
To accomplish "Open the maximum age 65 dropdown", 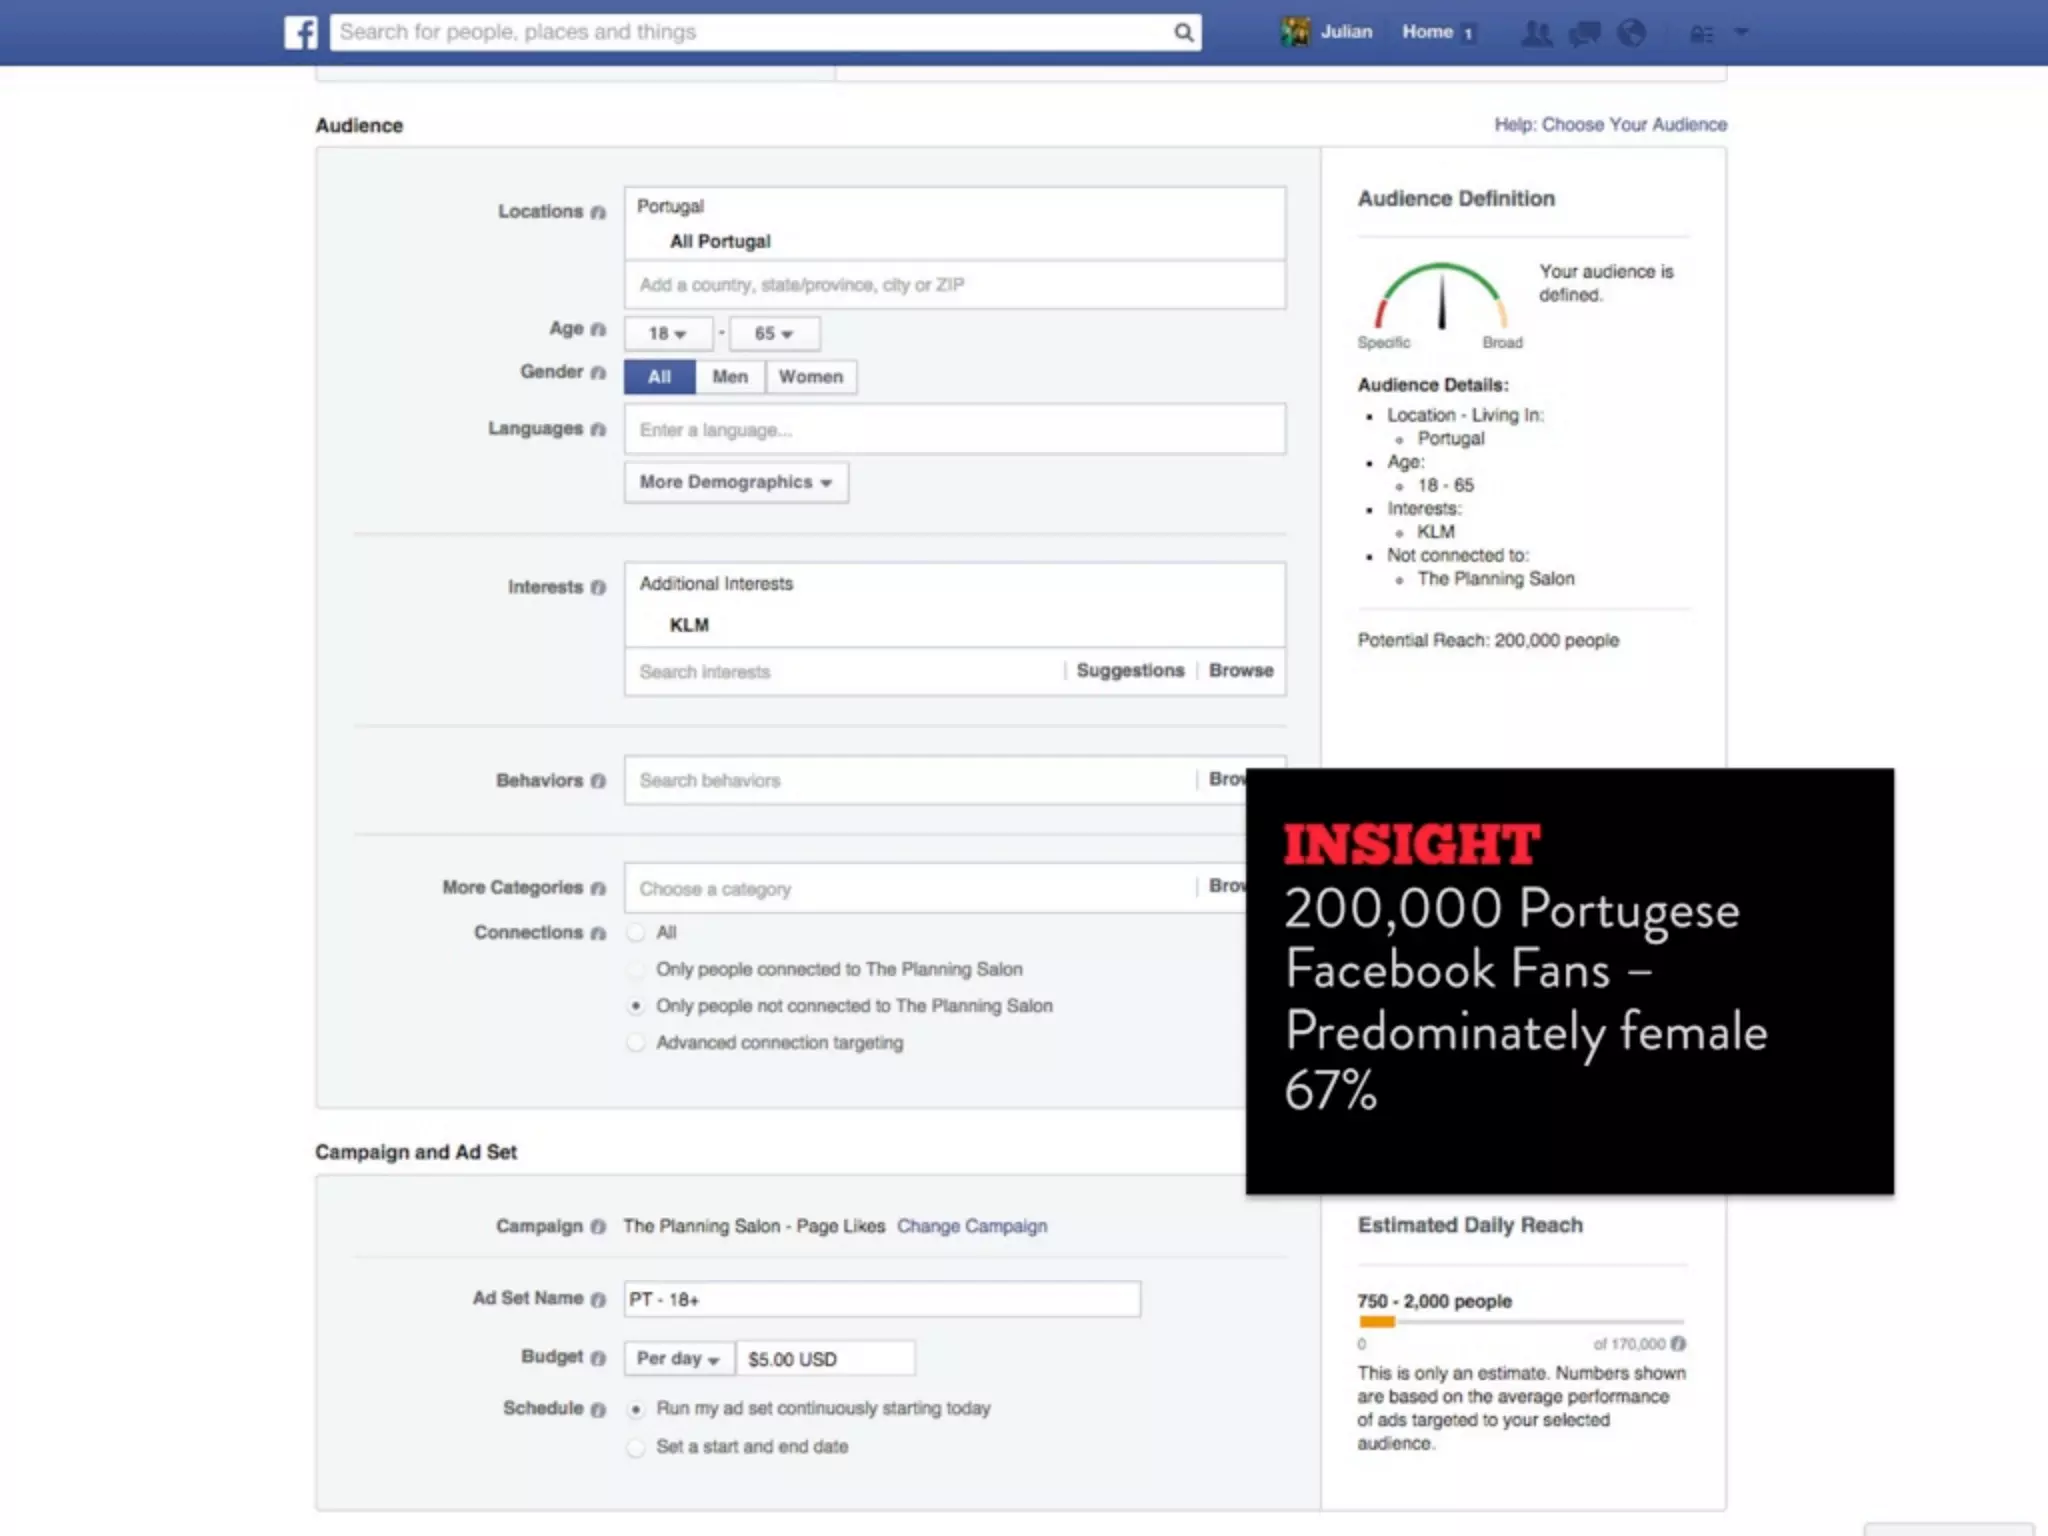I will [774, 334].
